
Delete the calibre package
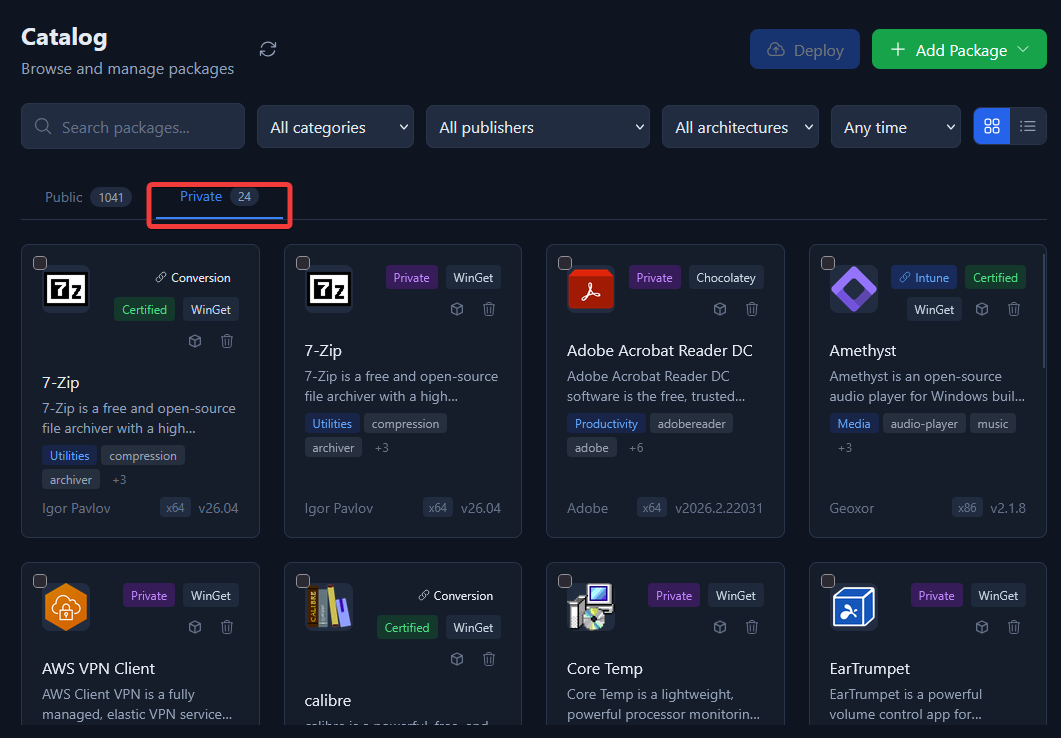489,659
